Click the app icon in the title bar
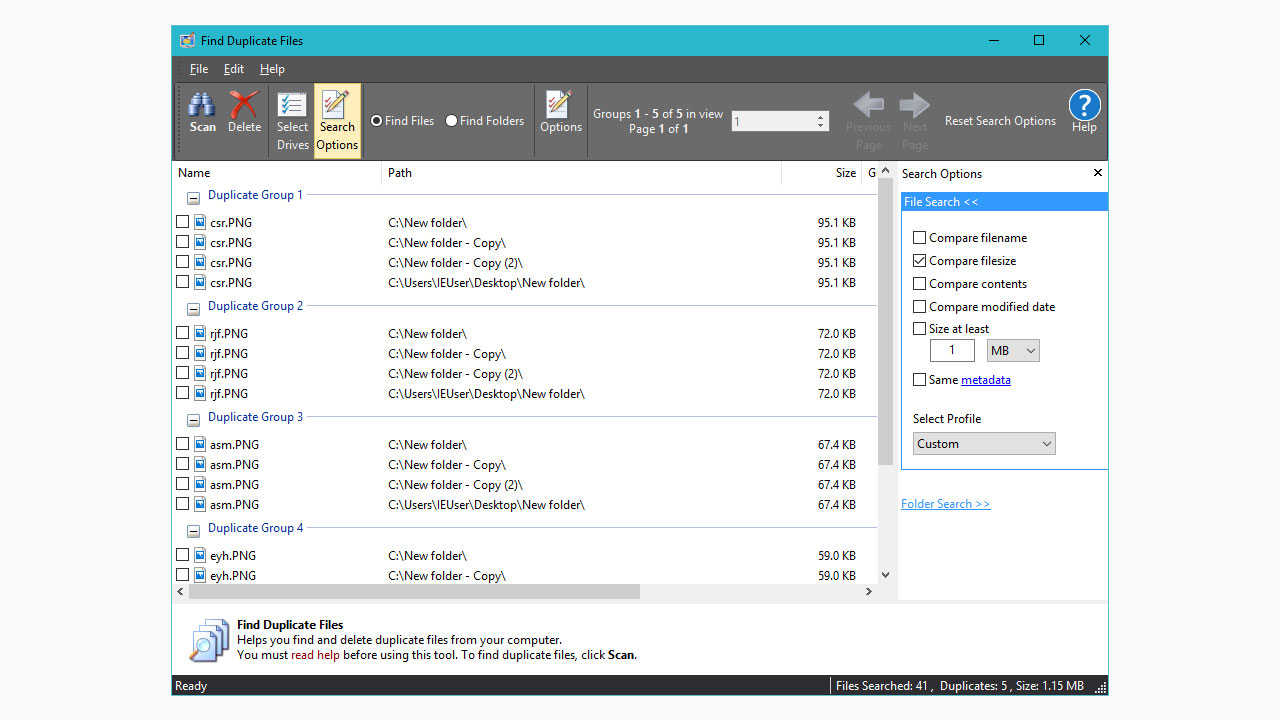 187,41
